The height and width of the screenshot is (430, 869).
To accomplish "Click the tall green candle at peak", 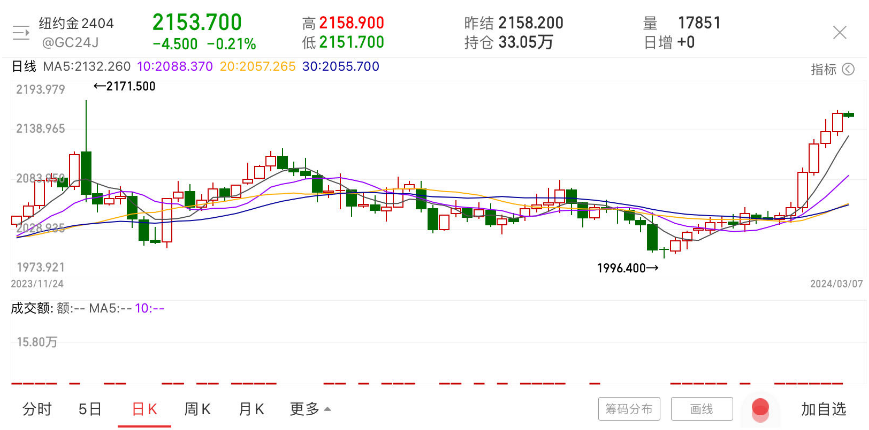I will coord(86,152).
